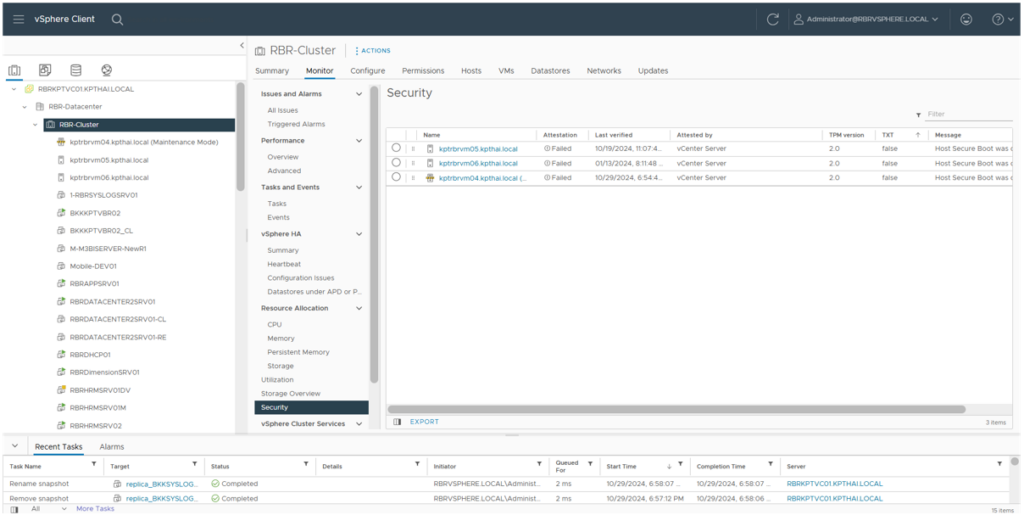Open the Alarms tab in bottom panel
This screenshot has width=1024, height=515.
112,447
